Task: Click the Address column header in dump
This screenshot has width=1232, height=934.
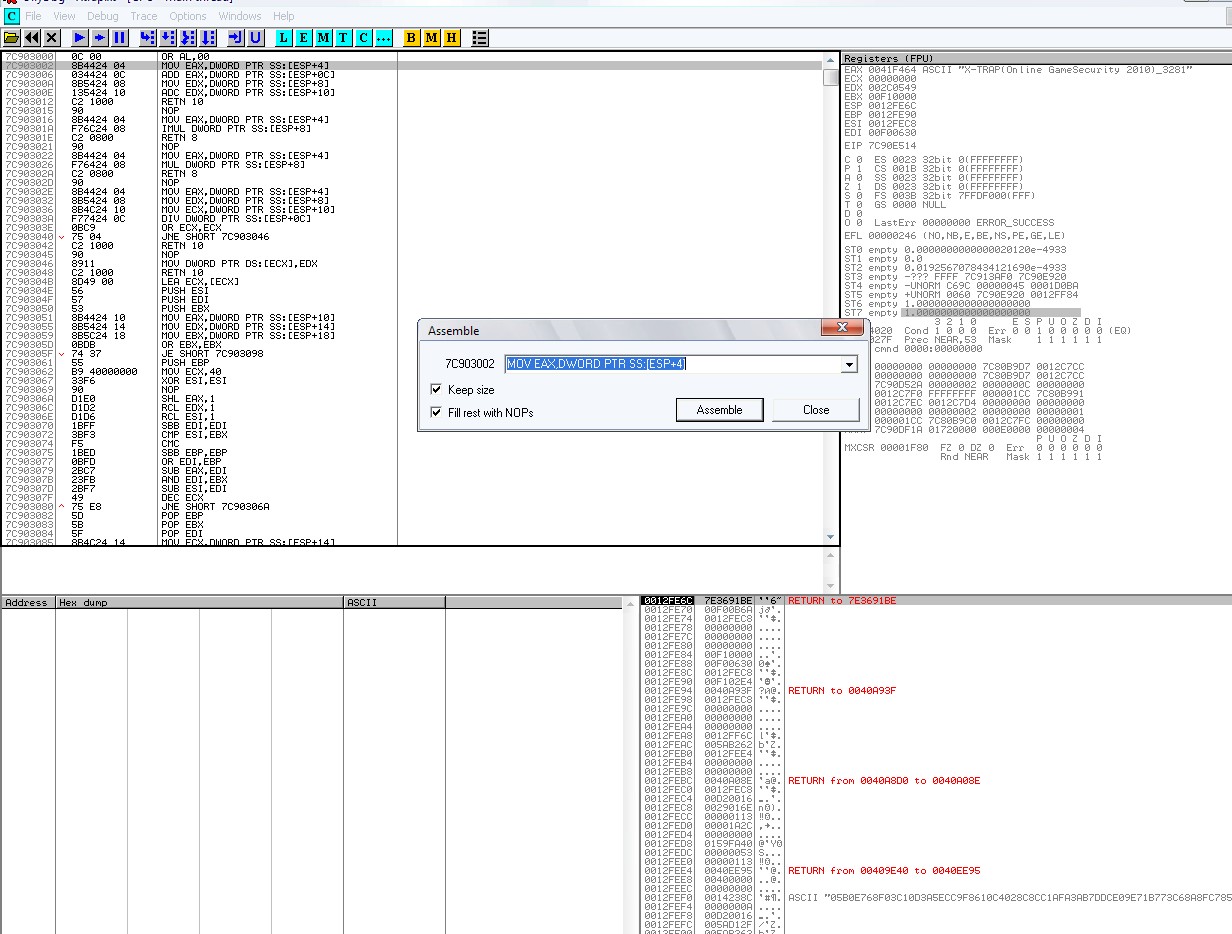Action: [28, 603]
